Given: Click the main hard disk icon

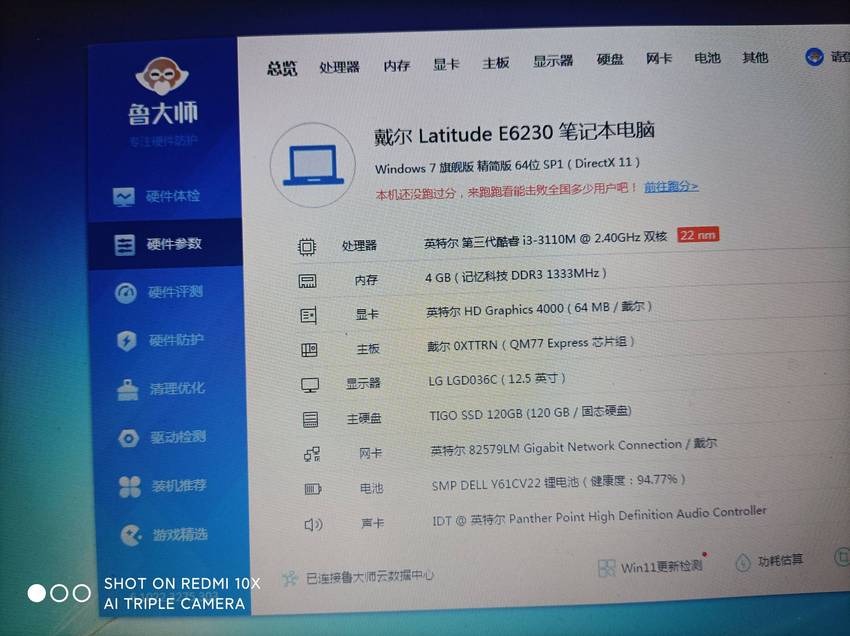Looking at the screenshot, I should pos(311,420).
